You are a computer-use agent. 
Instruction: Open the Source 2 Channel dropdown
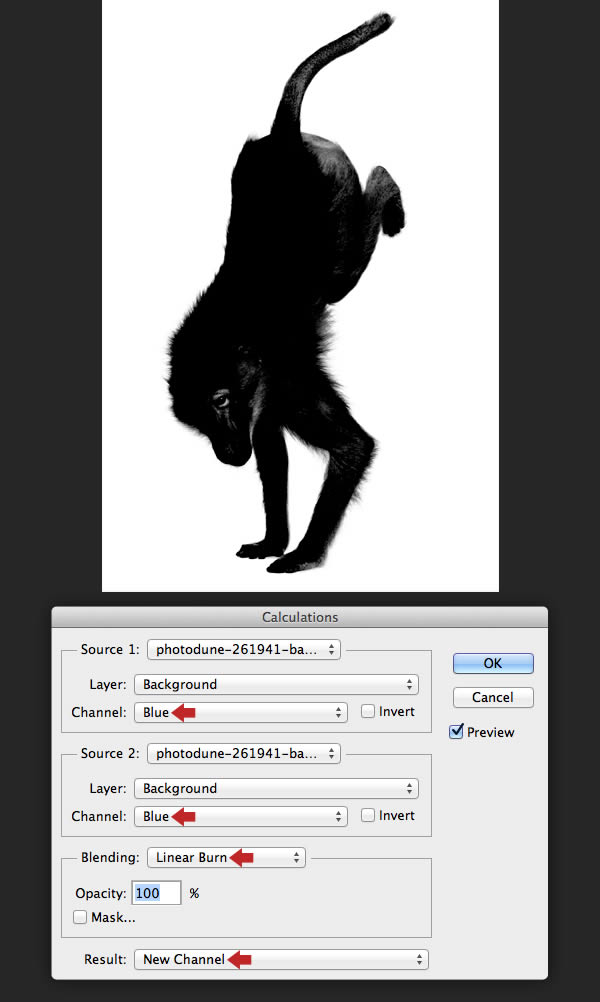click(x=241, y=817)
